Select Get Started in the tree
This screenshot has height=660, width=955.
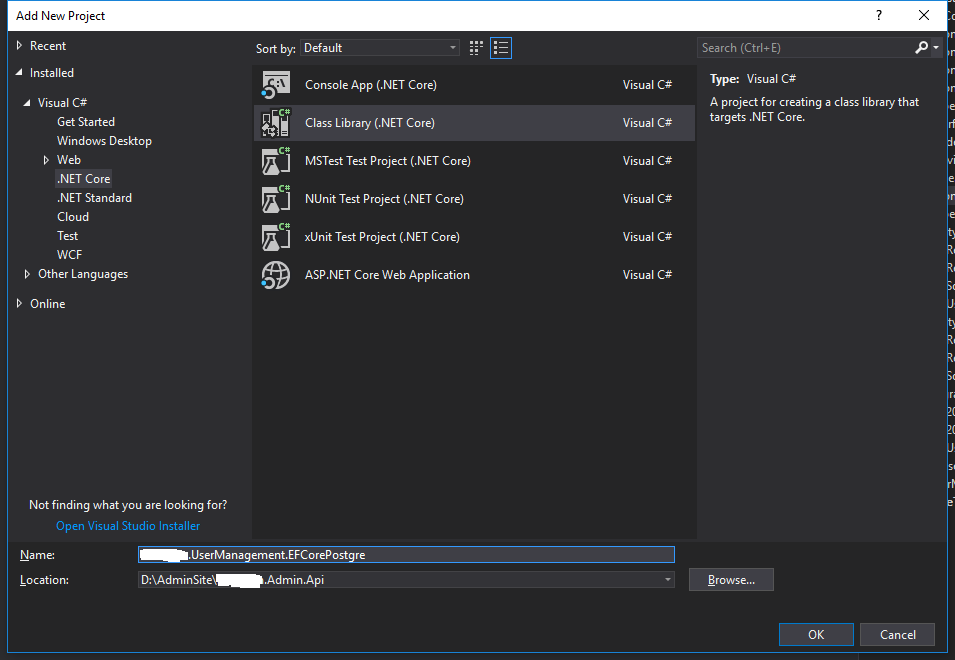pyautogui.click(x=86, y=122)
